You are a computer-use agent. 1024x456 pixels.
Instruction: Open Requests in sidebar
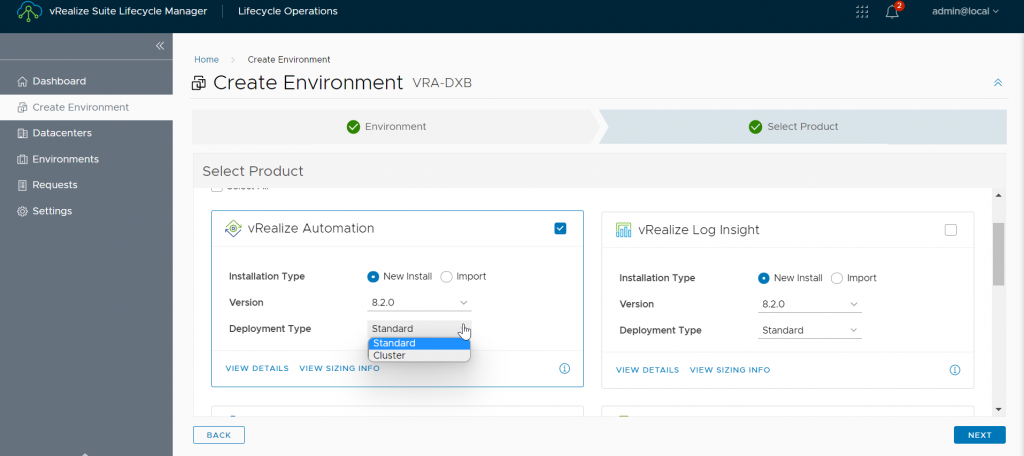point(86,185)
